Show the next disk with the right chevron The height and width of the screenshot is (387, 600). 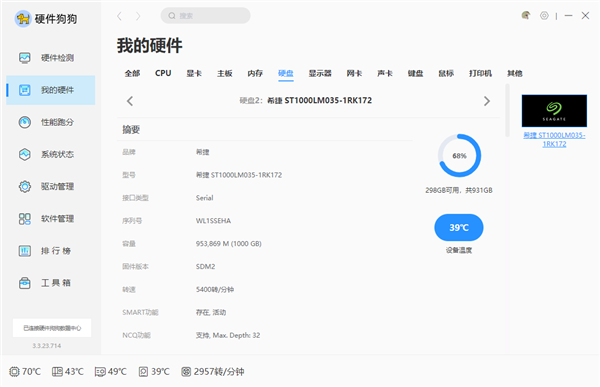point(487,101)
